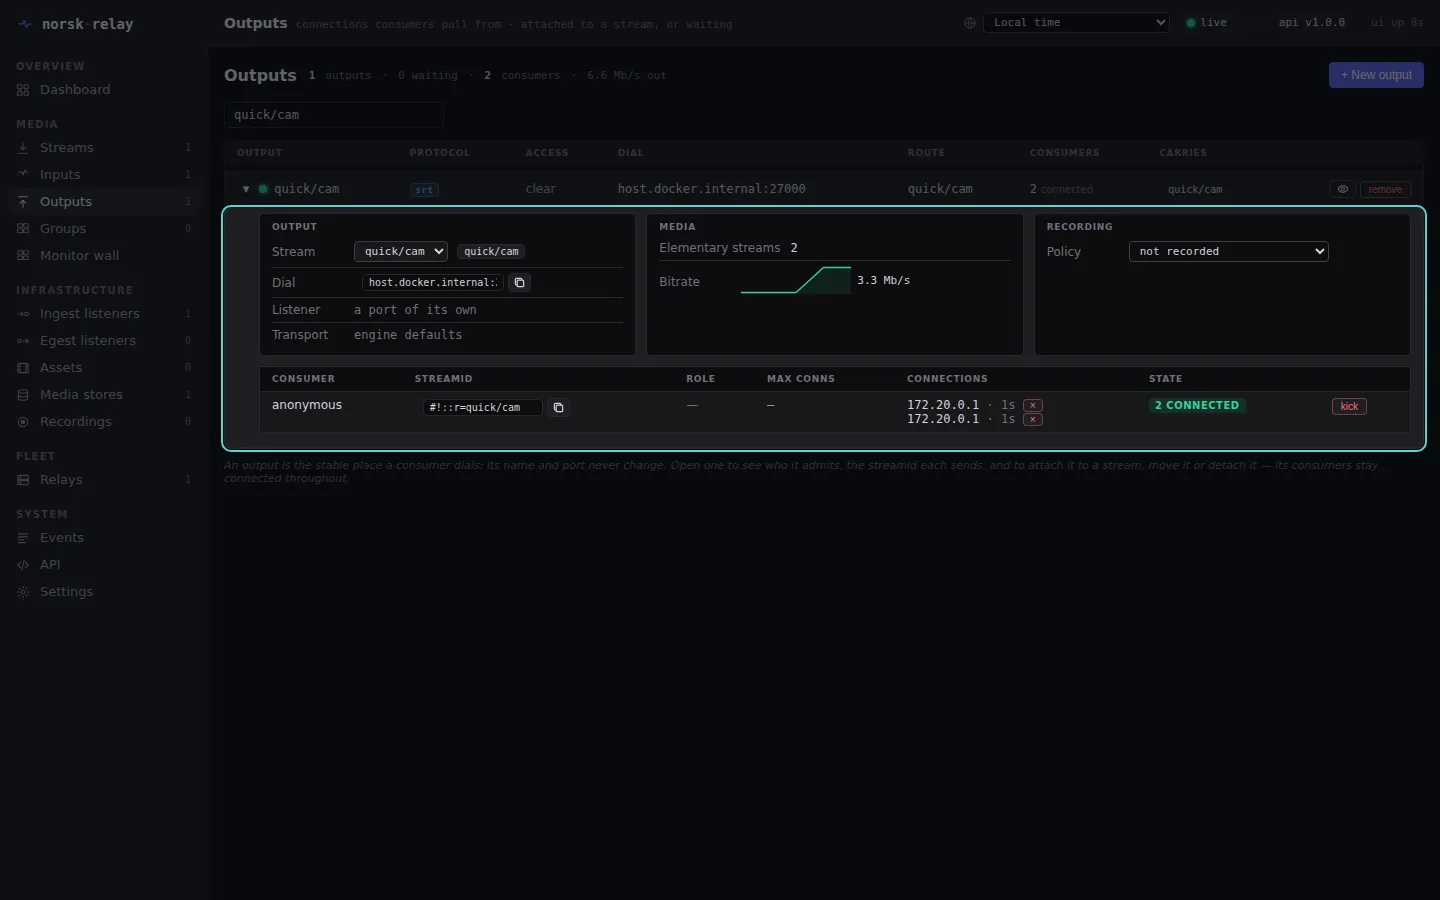
Task: Click the Settings gear icon
Action: click(x=23, y=592)
